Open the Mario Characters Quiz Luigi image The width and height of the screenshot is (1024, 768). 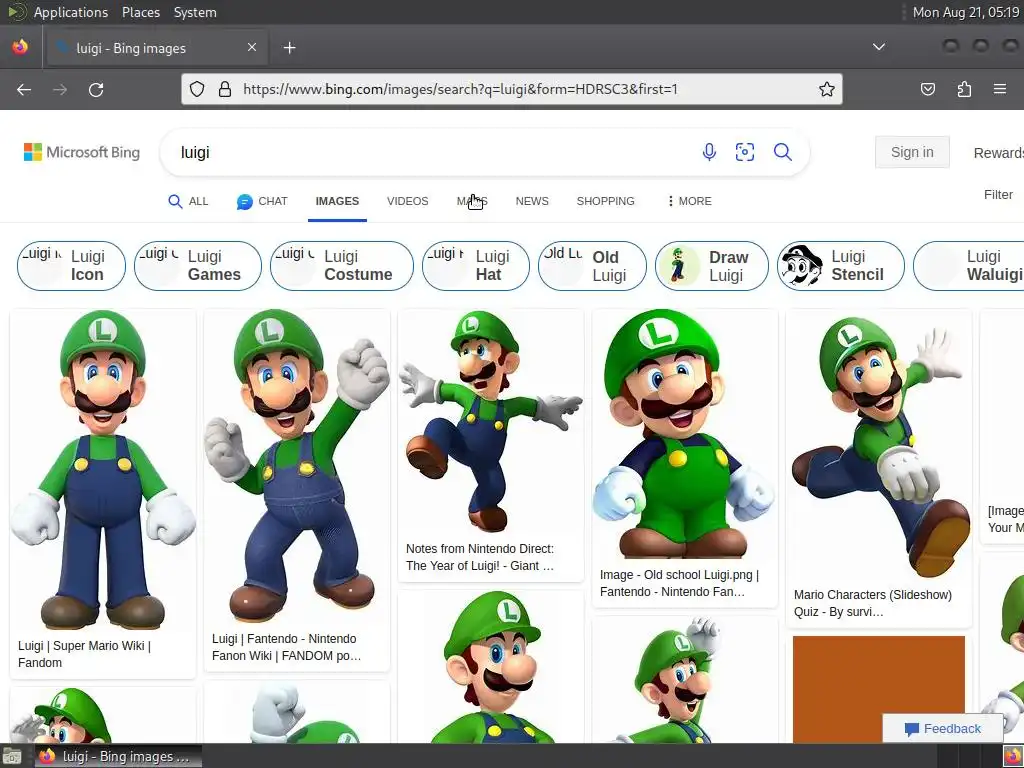[878, 444]
